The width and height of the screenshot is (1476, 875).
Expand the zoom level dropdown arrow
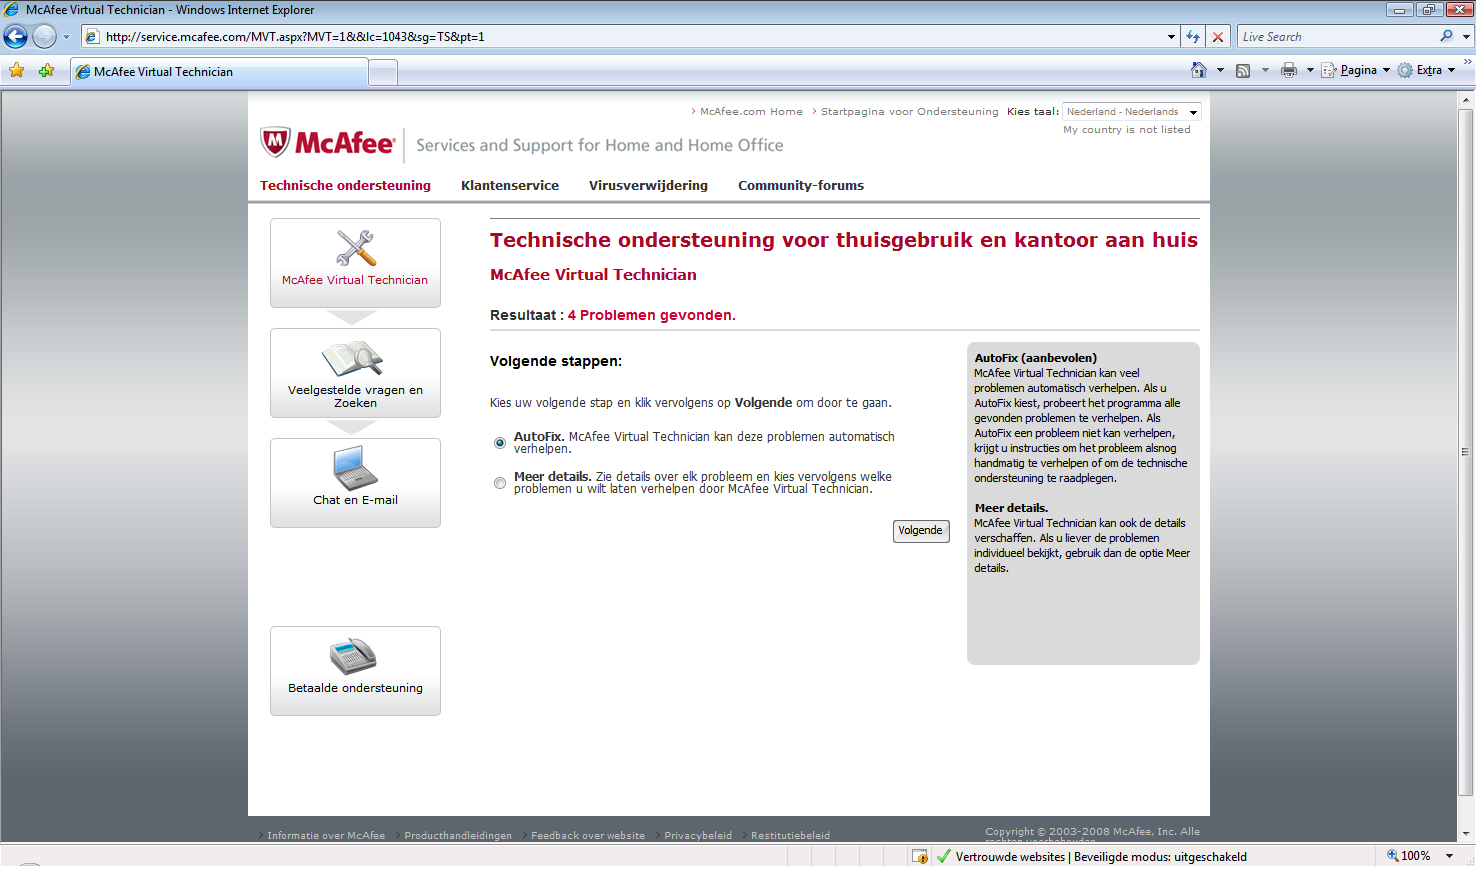click(x=1449, y=856)
